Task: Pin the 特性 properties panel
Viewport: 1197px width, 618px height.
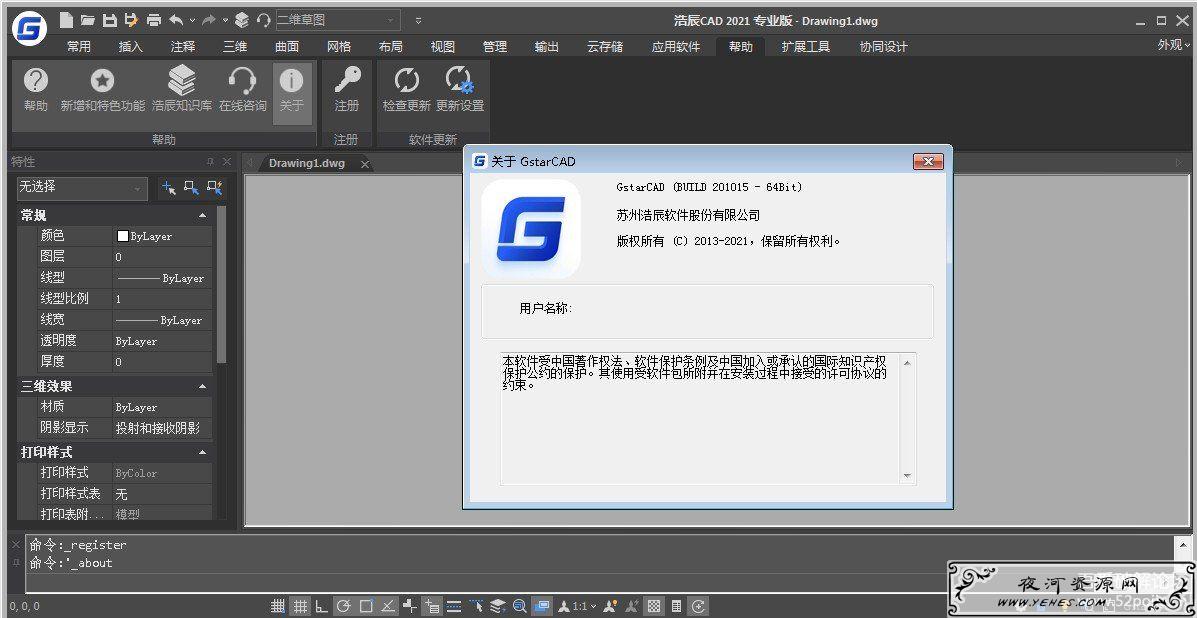Action: pyautogui.click(x=210, y=162)
